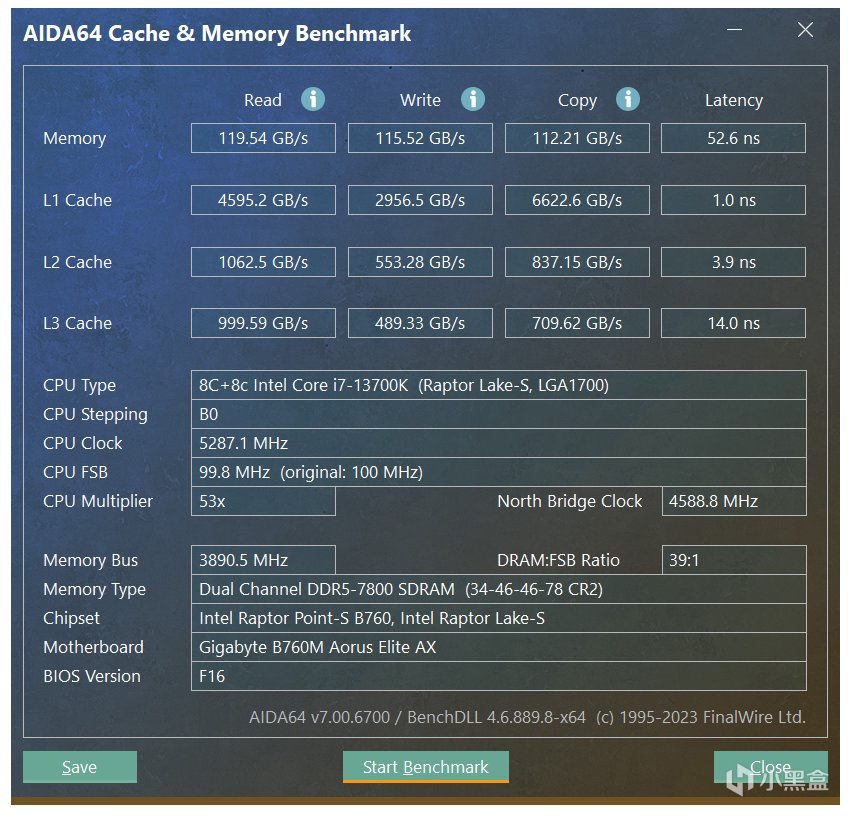Click the Read column header
The width and height of the screenshot is (853, 816).
pos(263,100)
